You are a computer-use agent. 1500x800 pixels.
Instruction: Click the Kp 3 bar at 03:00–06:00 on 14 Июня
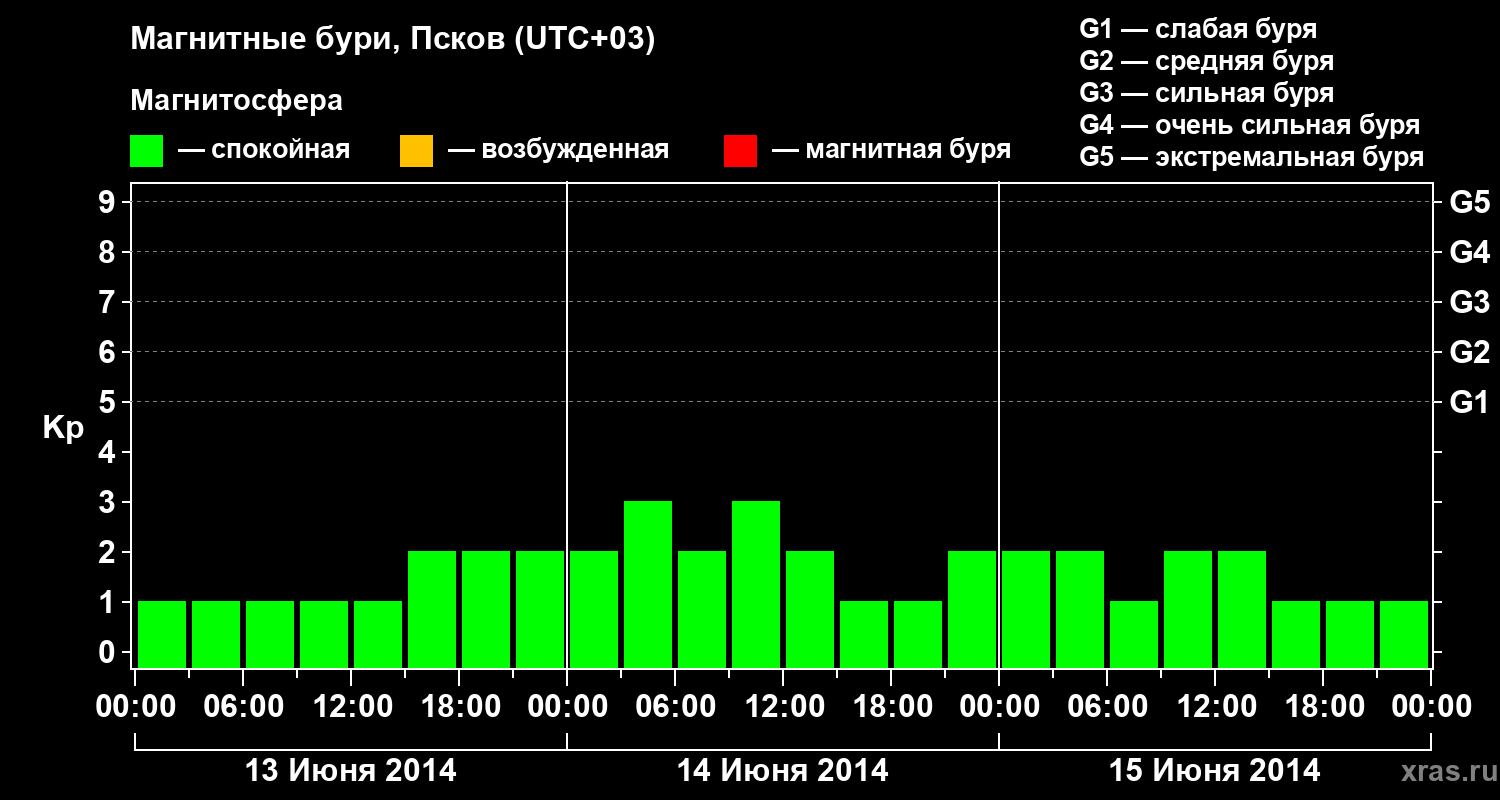click(x=648, y=585)
